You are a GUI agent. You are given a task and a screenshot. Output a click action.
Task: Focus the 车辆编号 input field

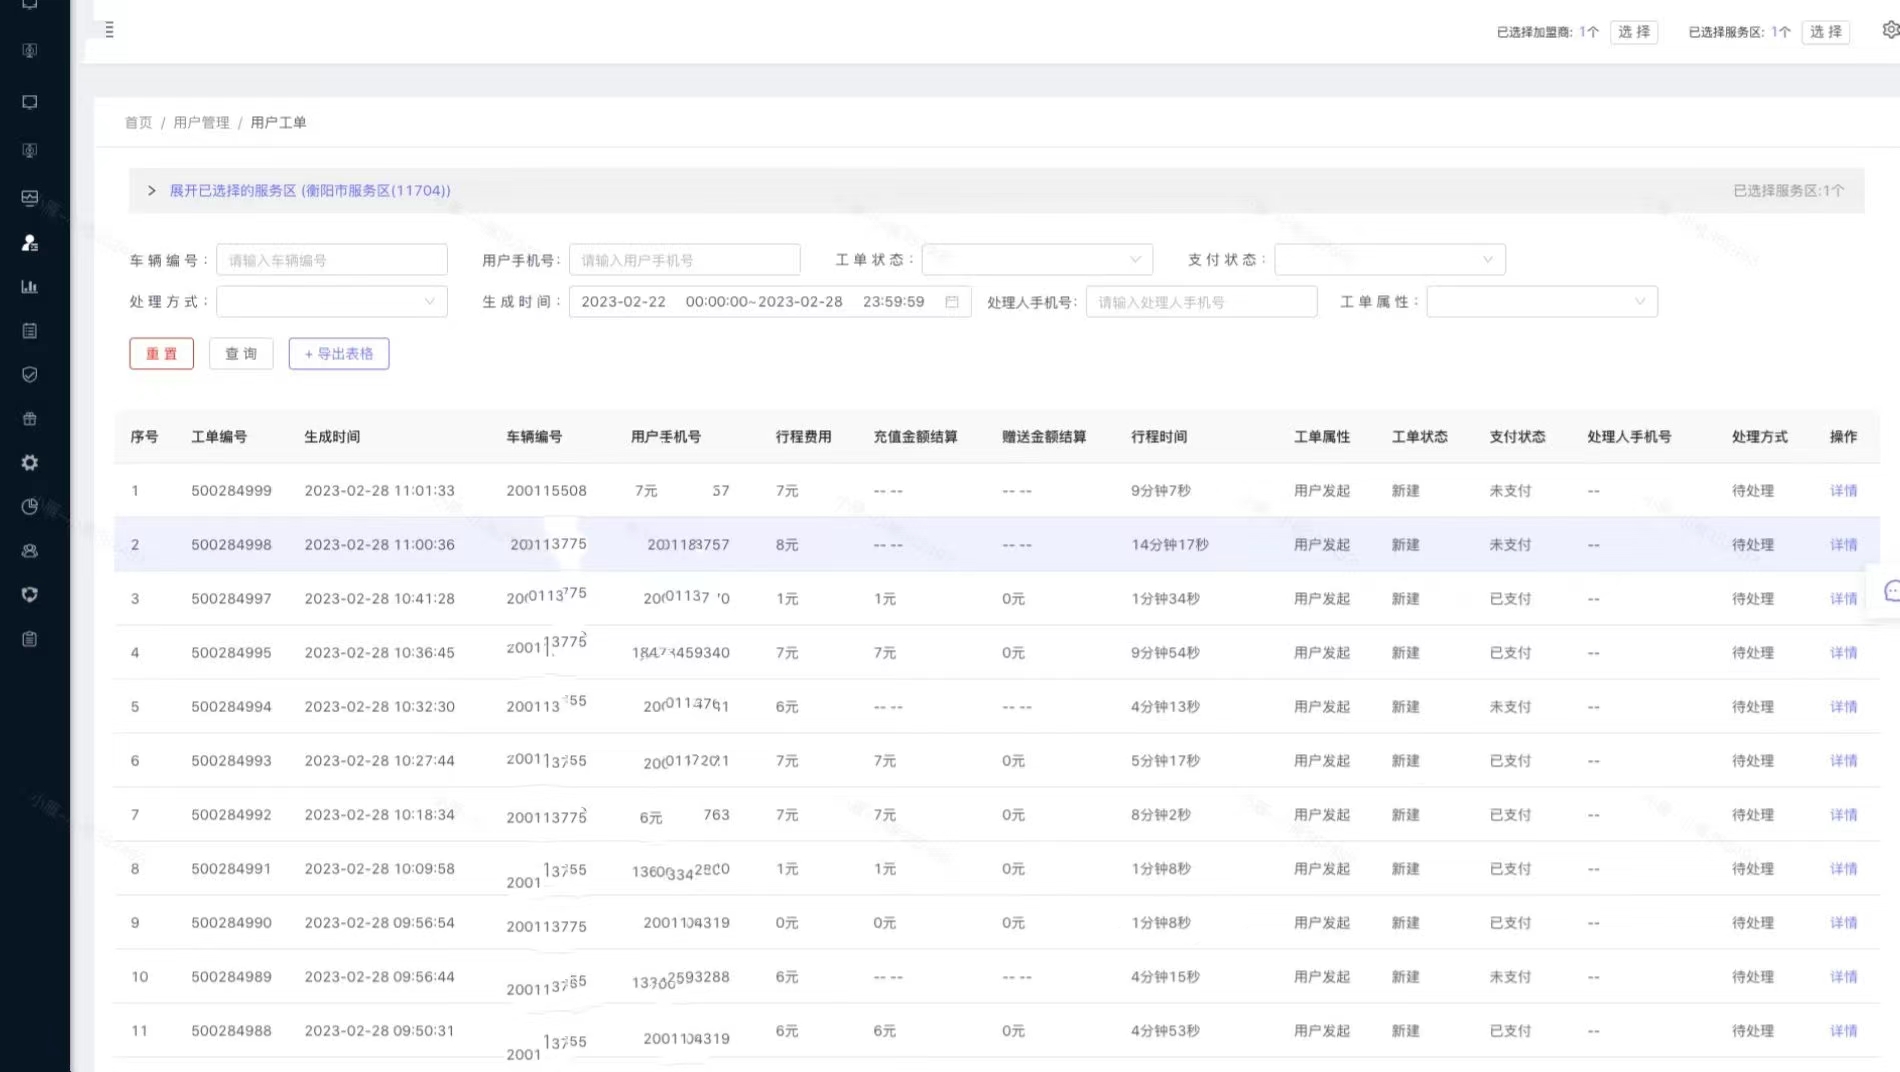click(x=332, y=260)
